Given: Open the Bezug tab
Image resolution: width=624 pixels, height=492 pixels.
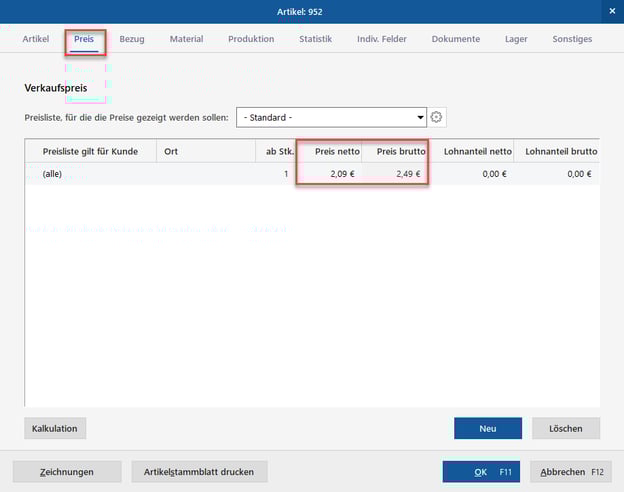Looking at the screenshot, I should 132,39.
